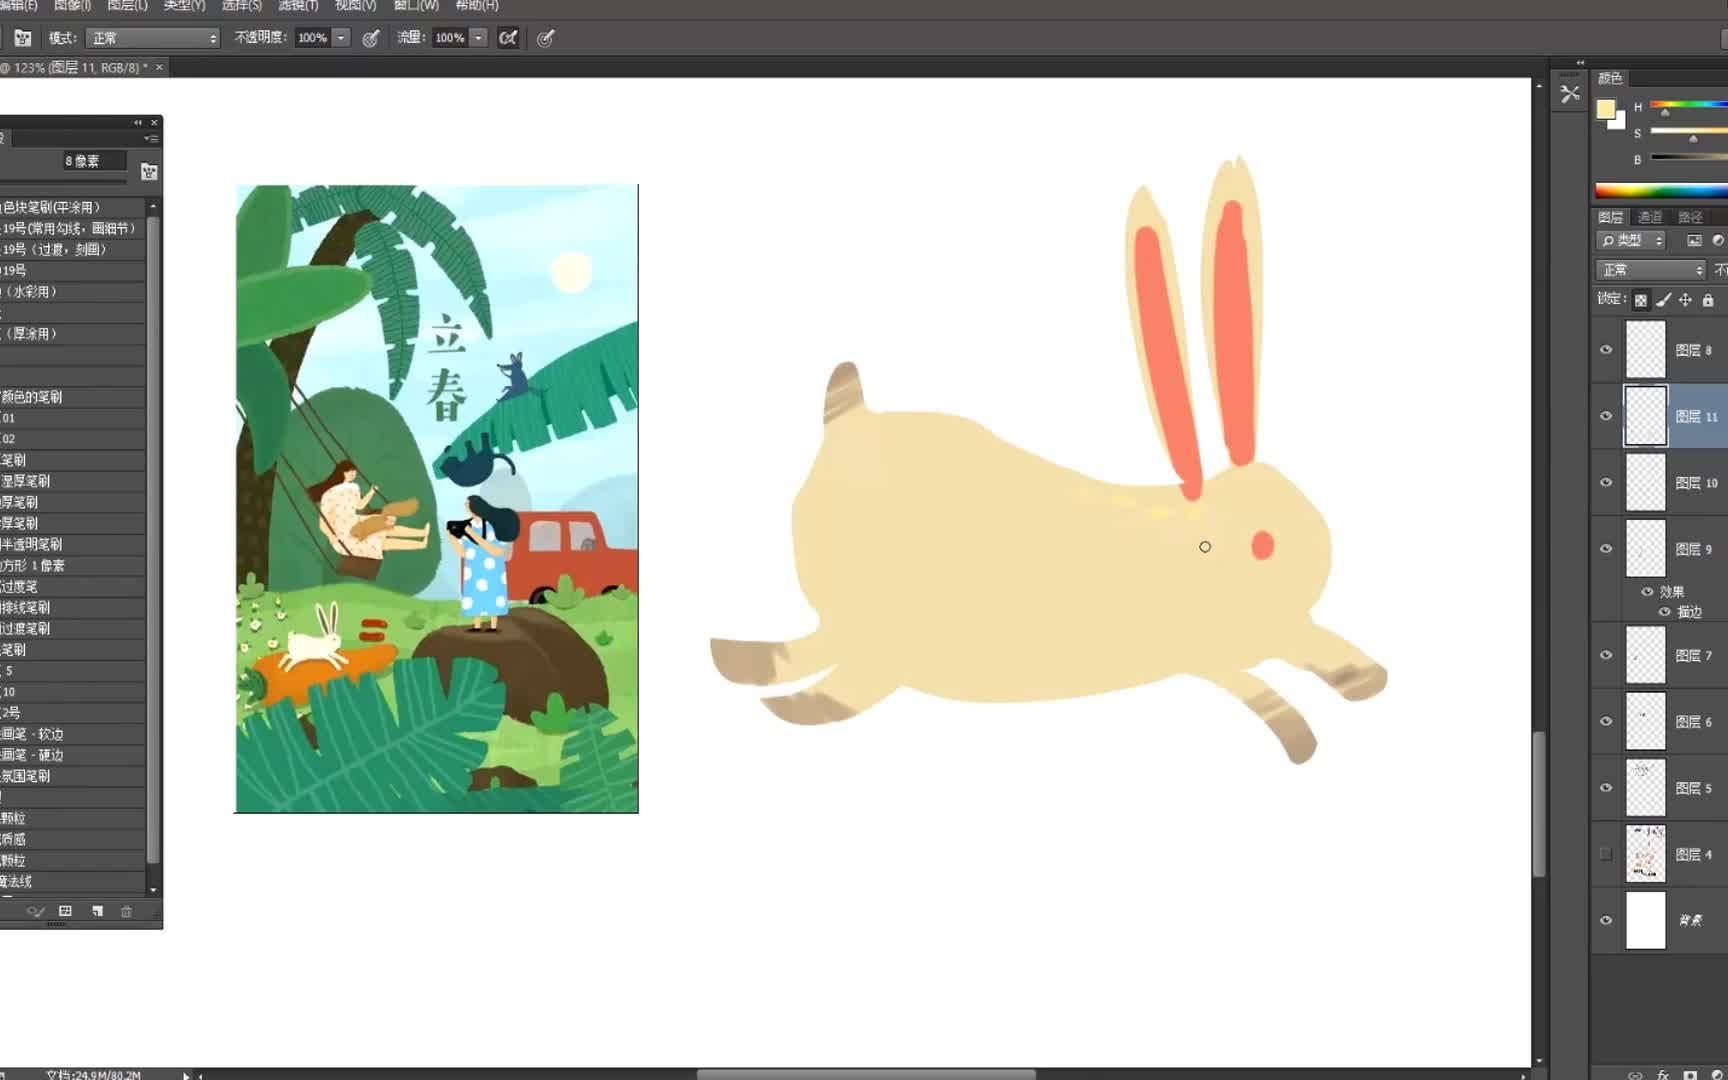
Task: Open layer filter type dropdown 类型
Action: click(1631, 241)
